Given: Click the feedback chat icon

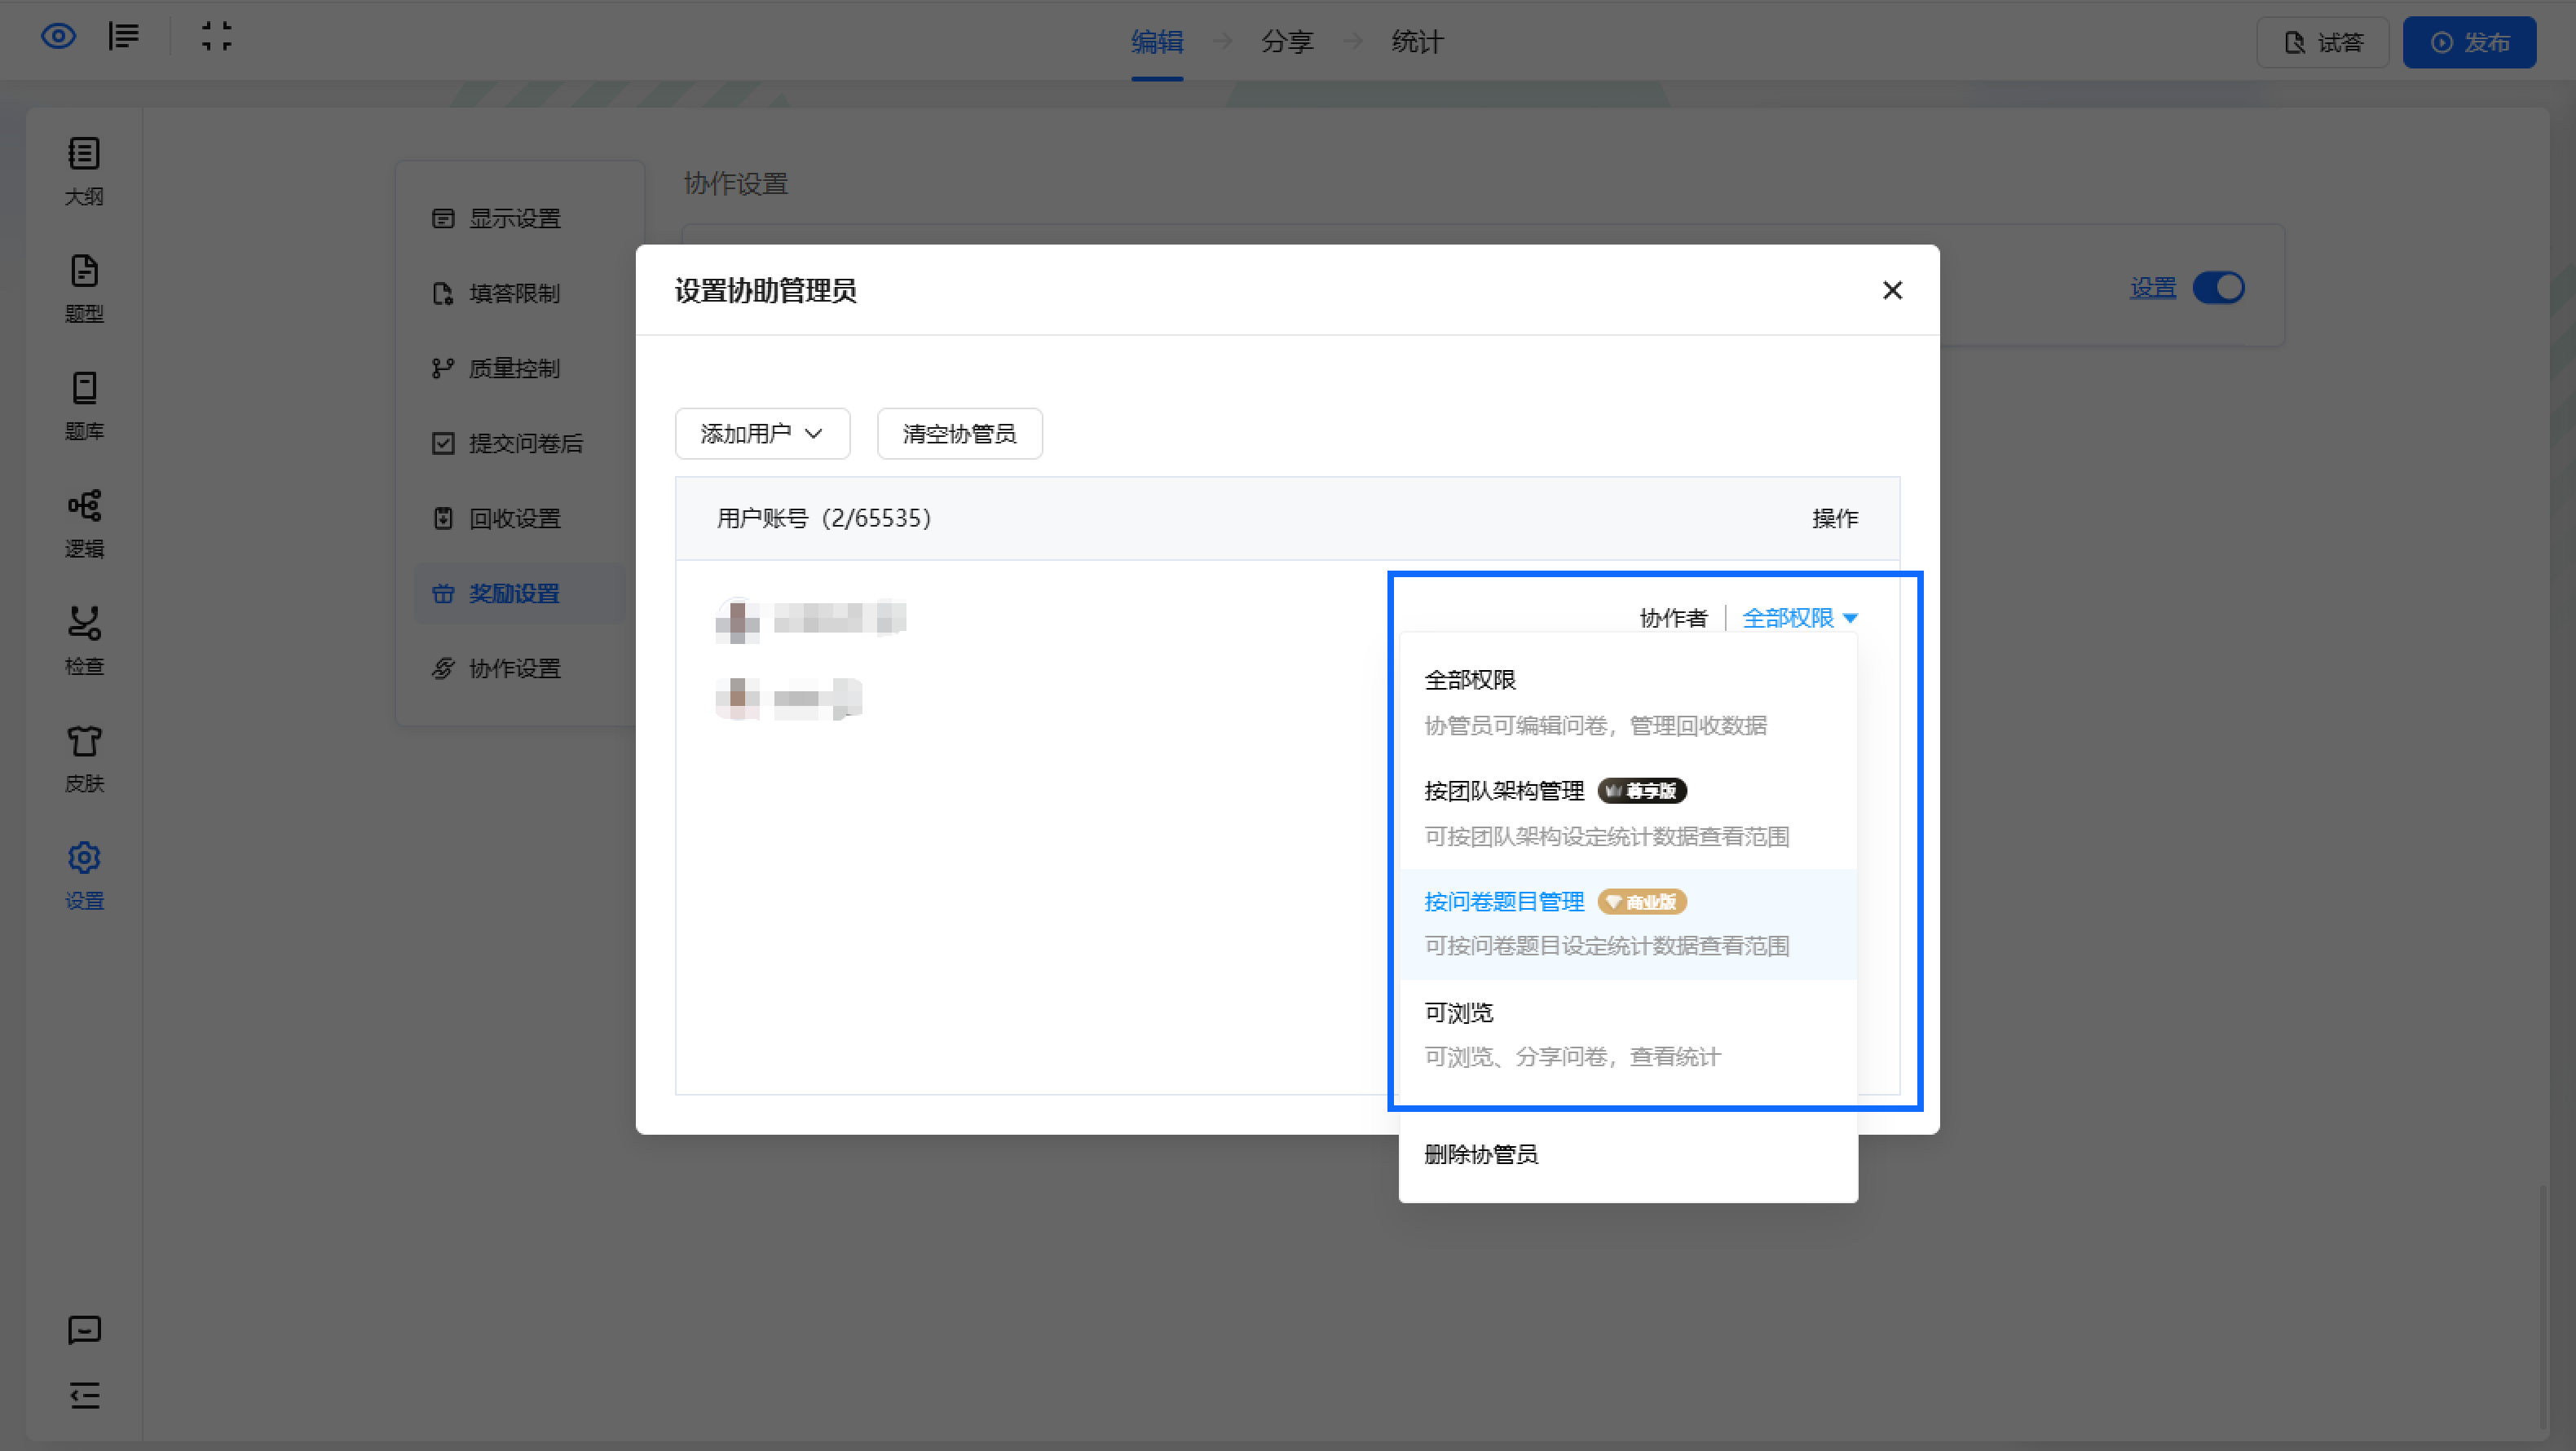Looking at the screenshot, I should point(84,1330).
